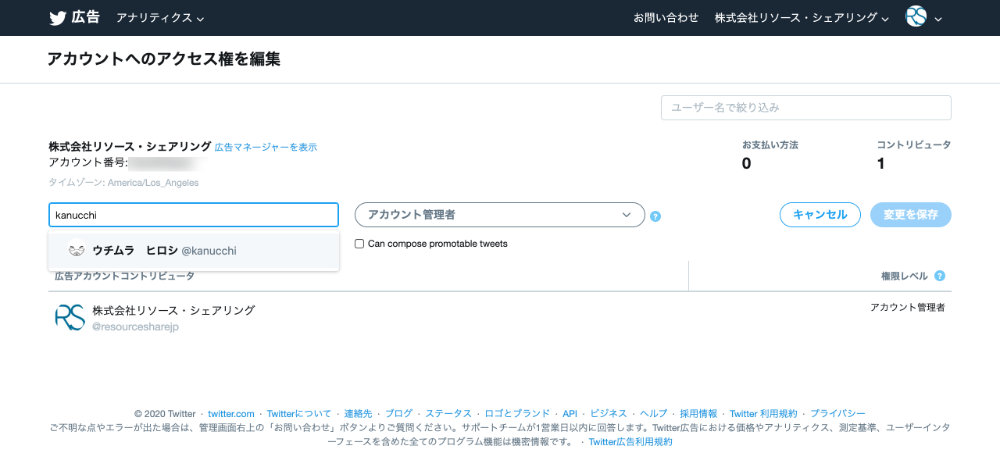Click the RS logo of 株式会社リソース・シェアリング row
The image size is (1000, 453).
(70, 317)
